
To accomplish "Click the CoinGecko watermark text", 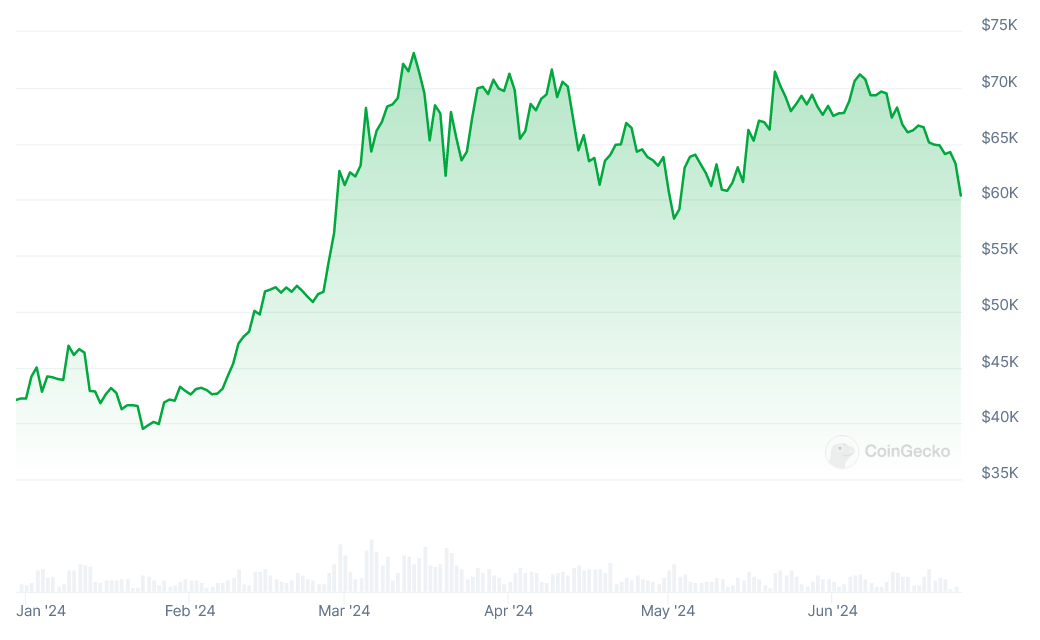I will pos(907,452).
